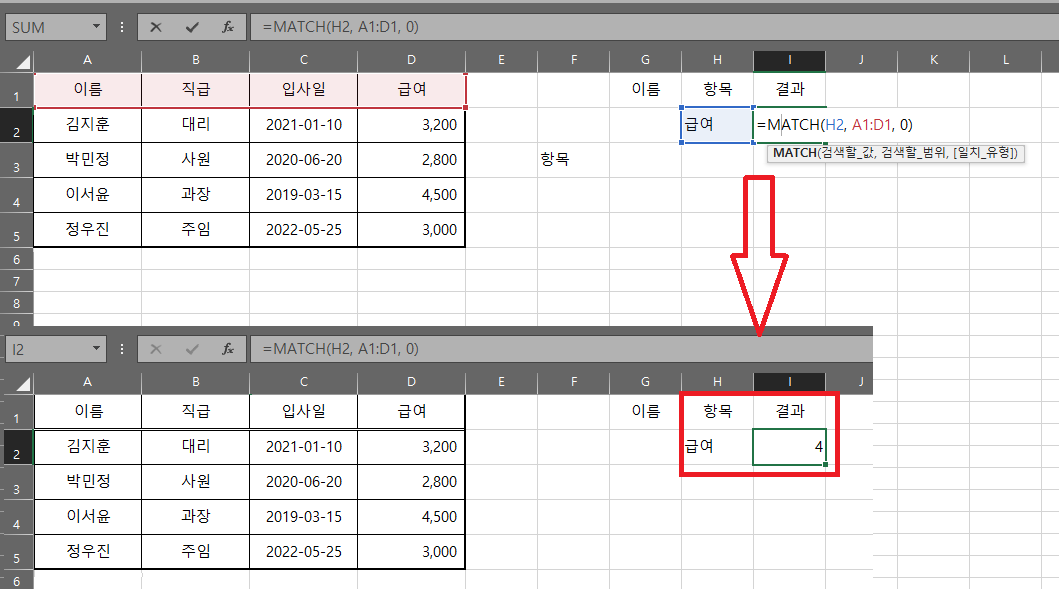Click the Cancel (X) icon in top formula bar

coord(156,28)
